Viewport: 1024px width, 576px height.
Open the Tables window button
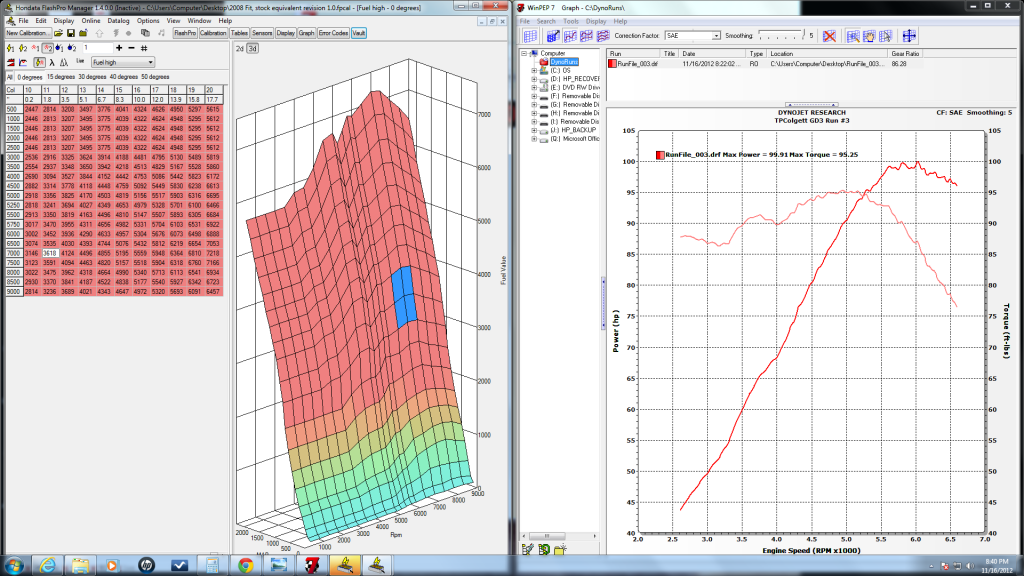(x=239, y=33)
